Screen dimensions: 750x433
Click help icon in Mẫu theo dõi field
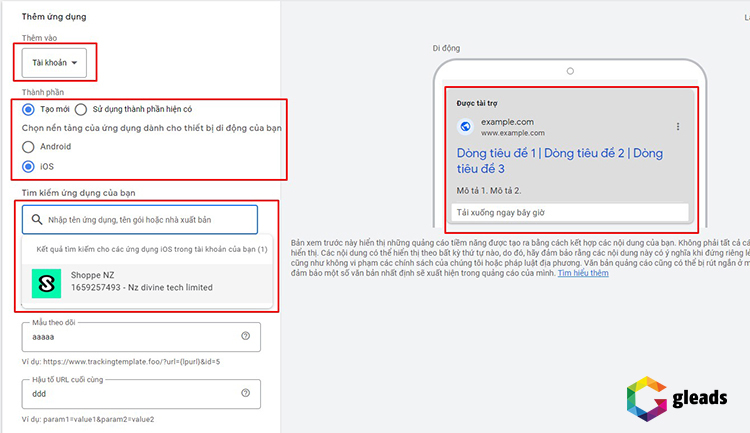(x=246, y=336)
